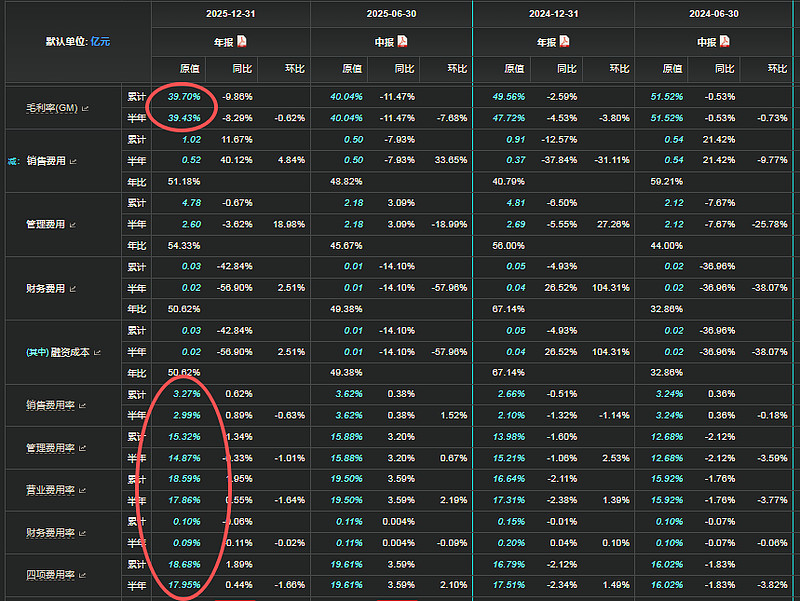
Task: Open the PDF for the 2025-06-30 interim report
Action: click(x=402, y=41)
